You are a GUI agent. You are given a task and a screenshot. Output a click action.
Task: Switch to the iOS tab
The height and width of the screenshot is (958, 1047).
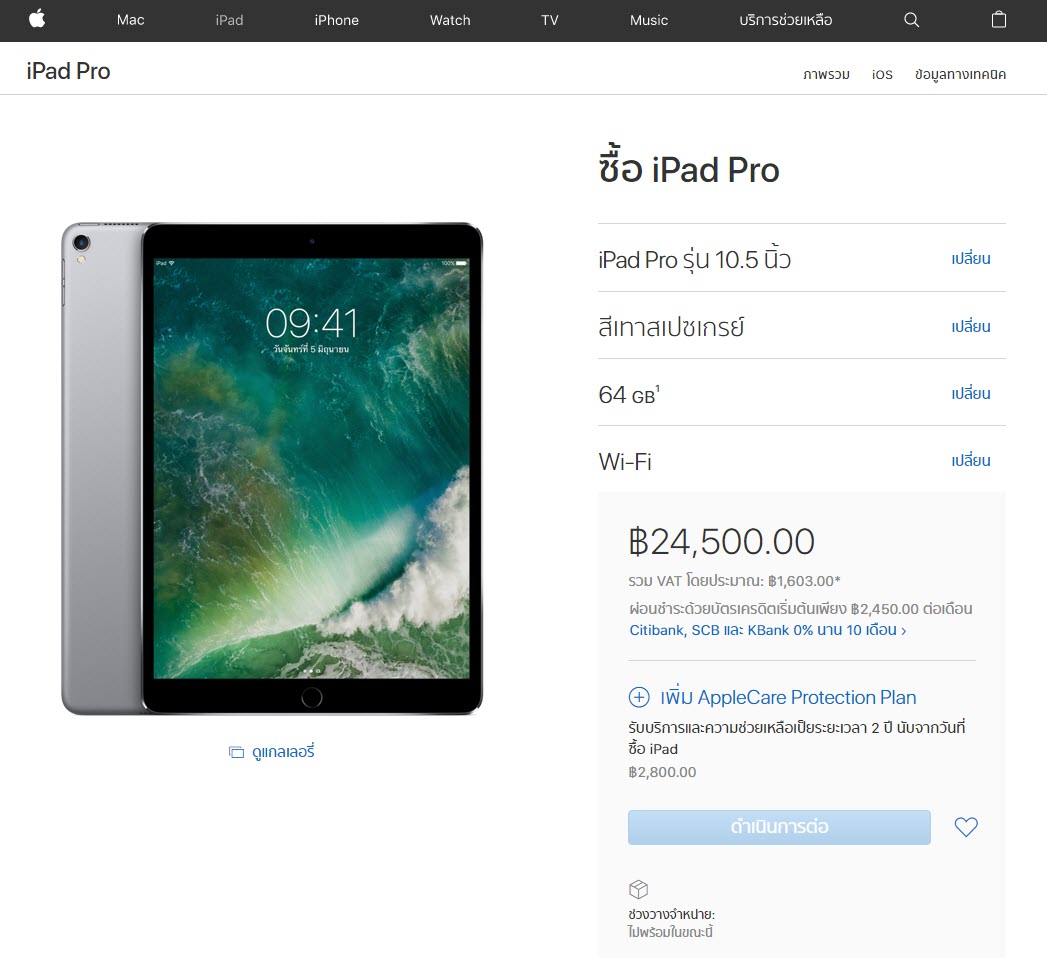click(882, 74)
